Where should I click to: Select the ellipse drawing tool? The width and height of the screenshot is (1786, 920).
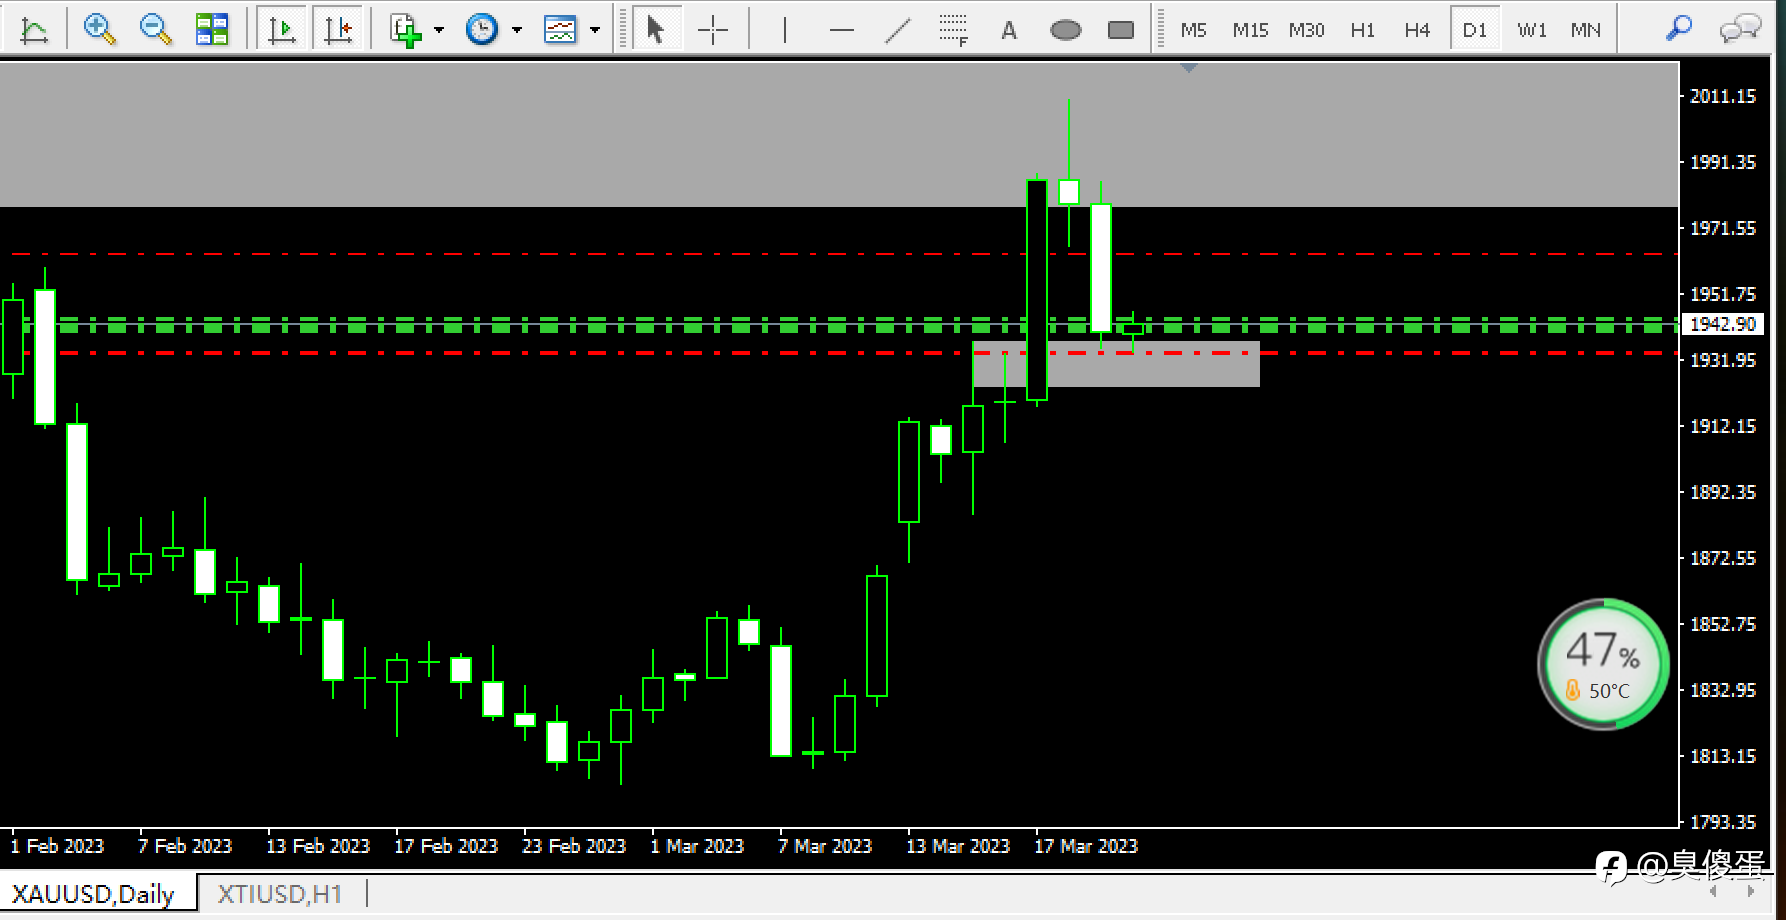click(x=1066, y=30)
